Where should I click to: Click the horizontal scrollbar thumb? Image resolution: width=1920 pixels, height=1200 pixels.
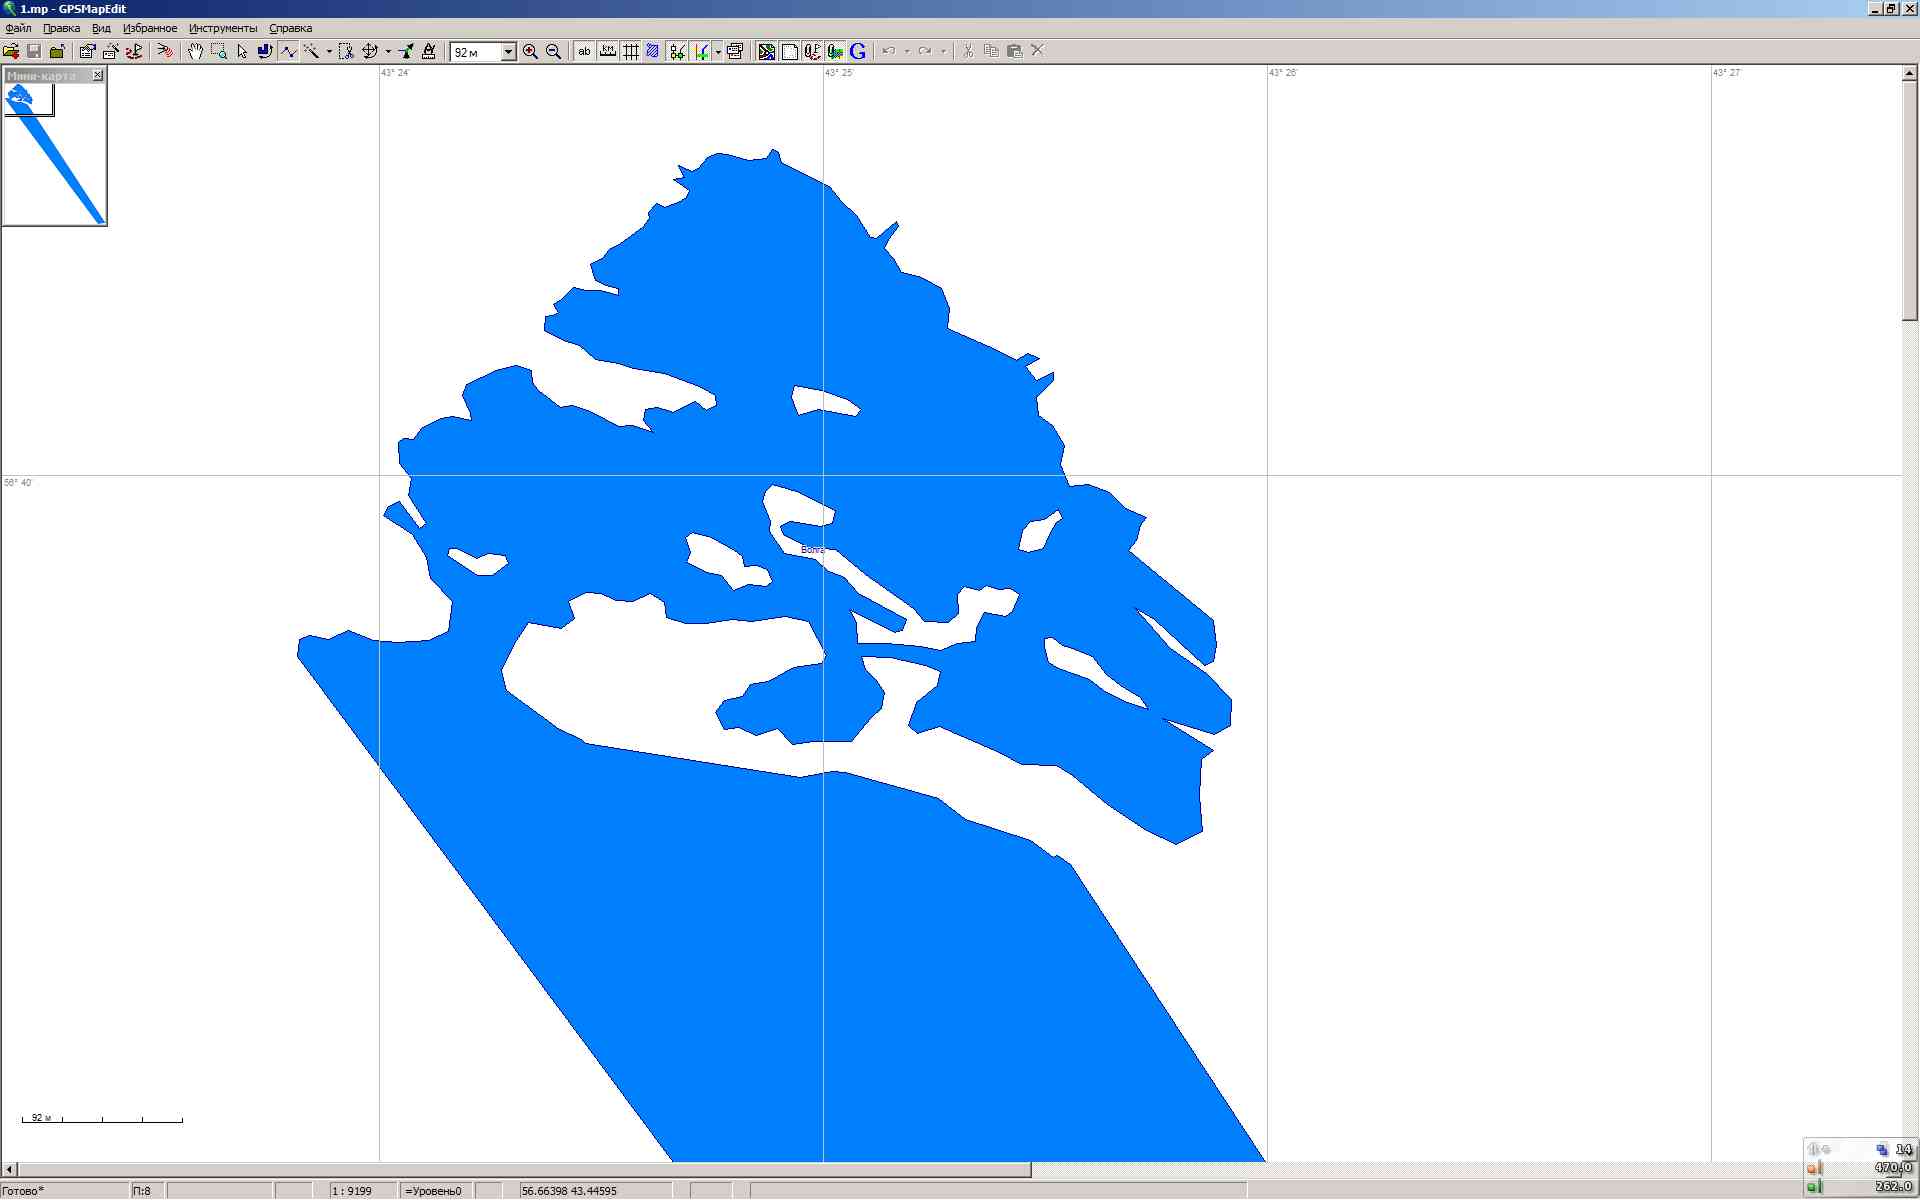click(x=525, y=1169)
